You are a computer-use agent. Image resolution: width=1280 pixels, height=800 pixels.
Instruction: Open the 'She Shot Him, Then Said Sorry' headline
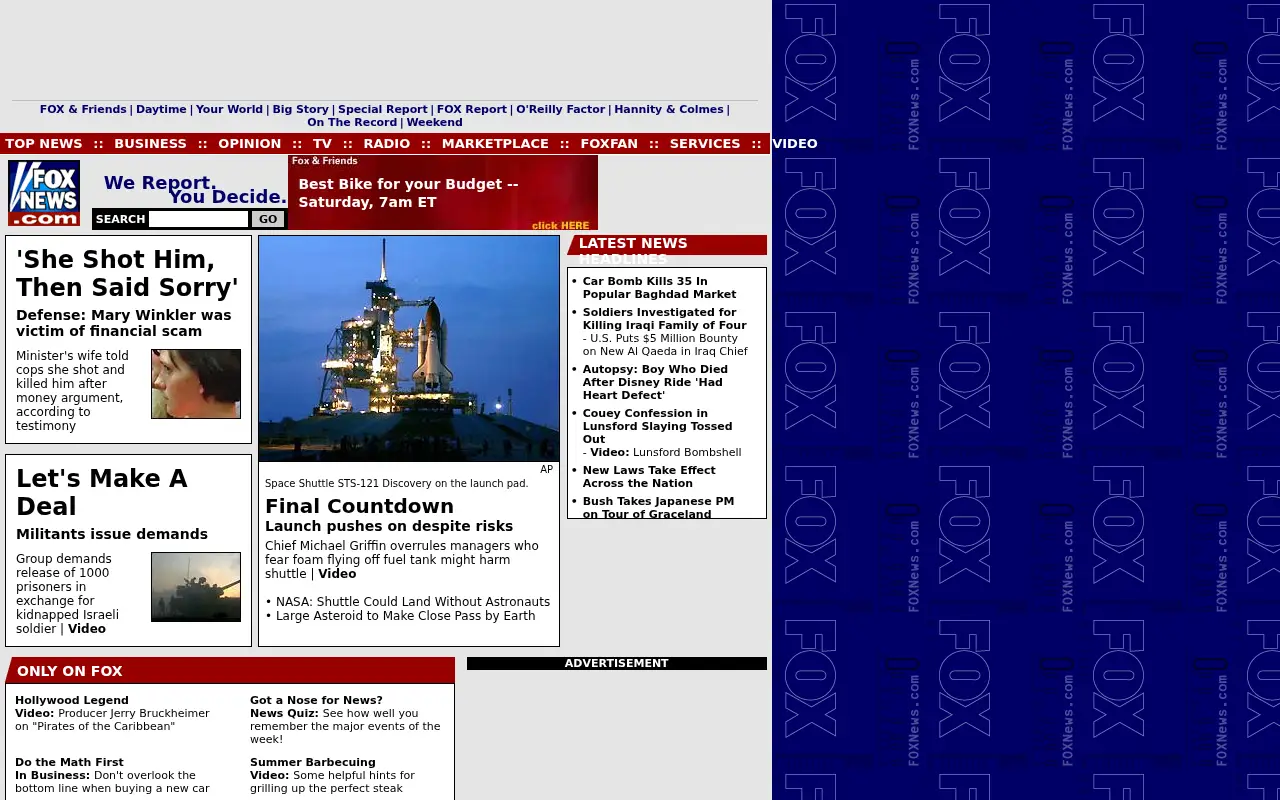[127, 273]
